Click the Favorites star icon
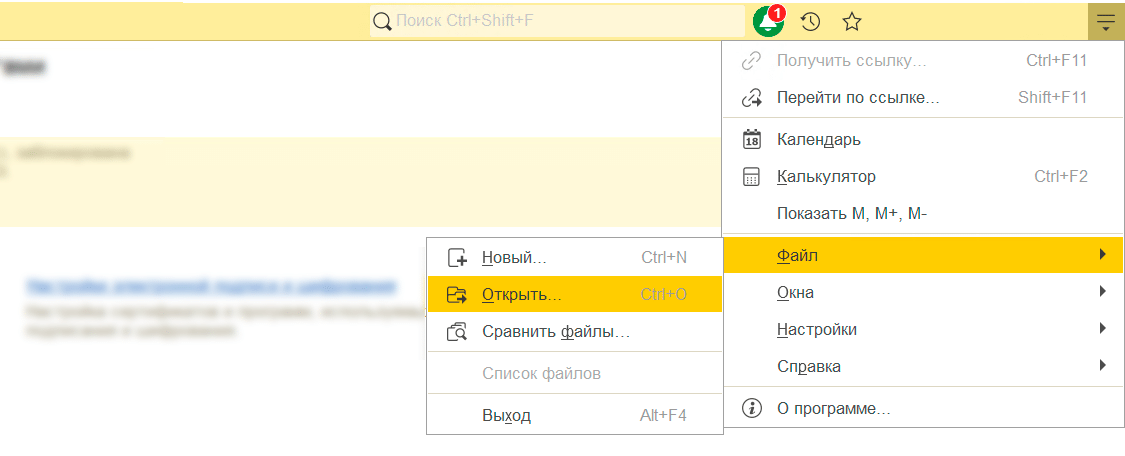The height and width of the screenshot is (456, 1125). 852,21
